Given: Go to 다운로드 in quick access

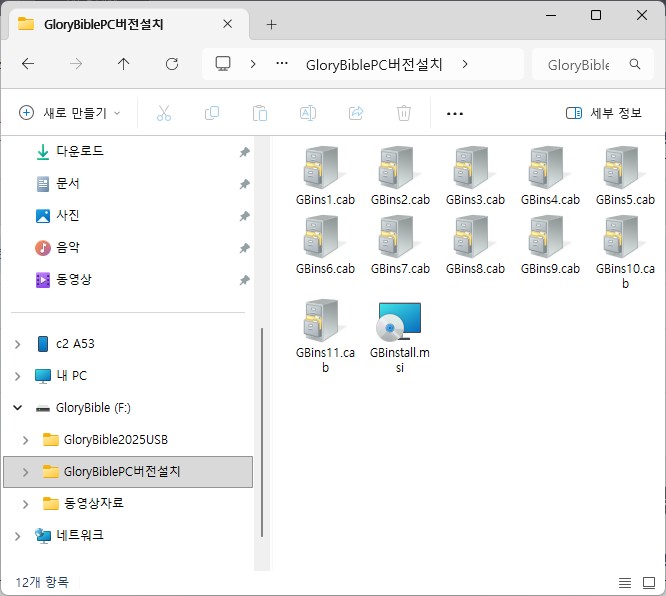Looking at the screenshot, I should coord(79,152).
